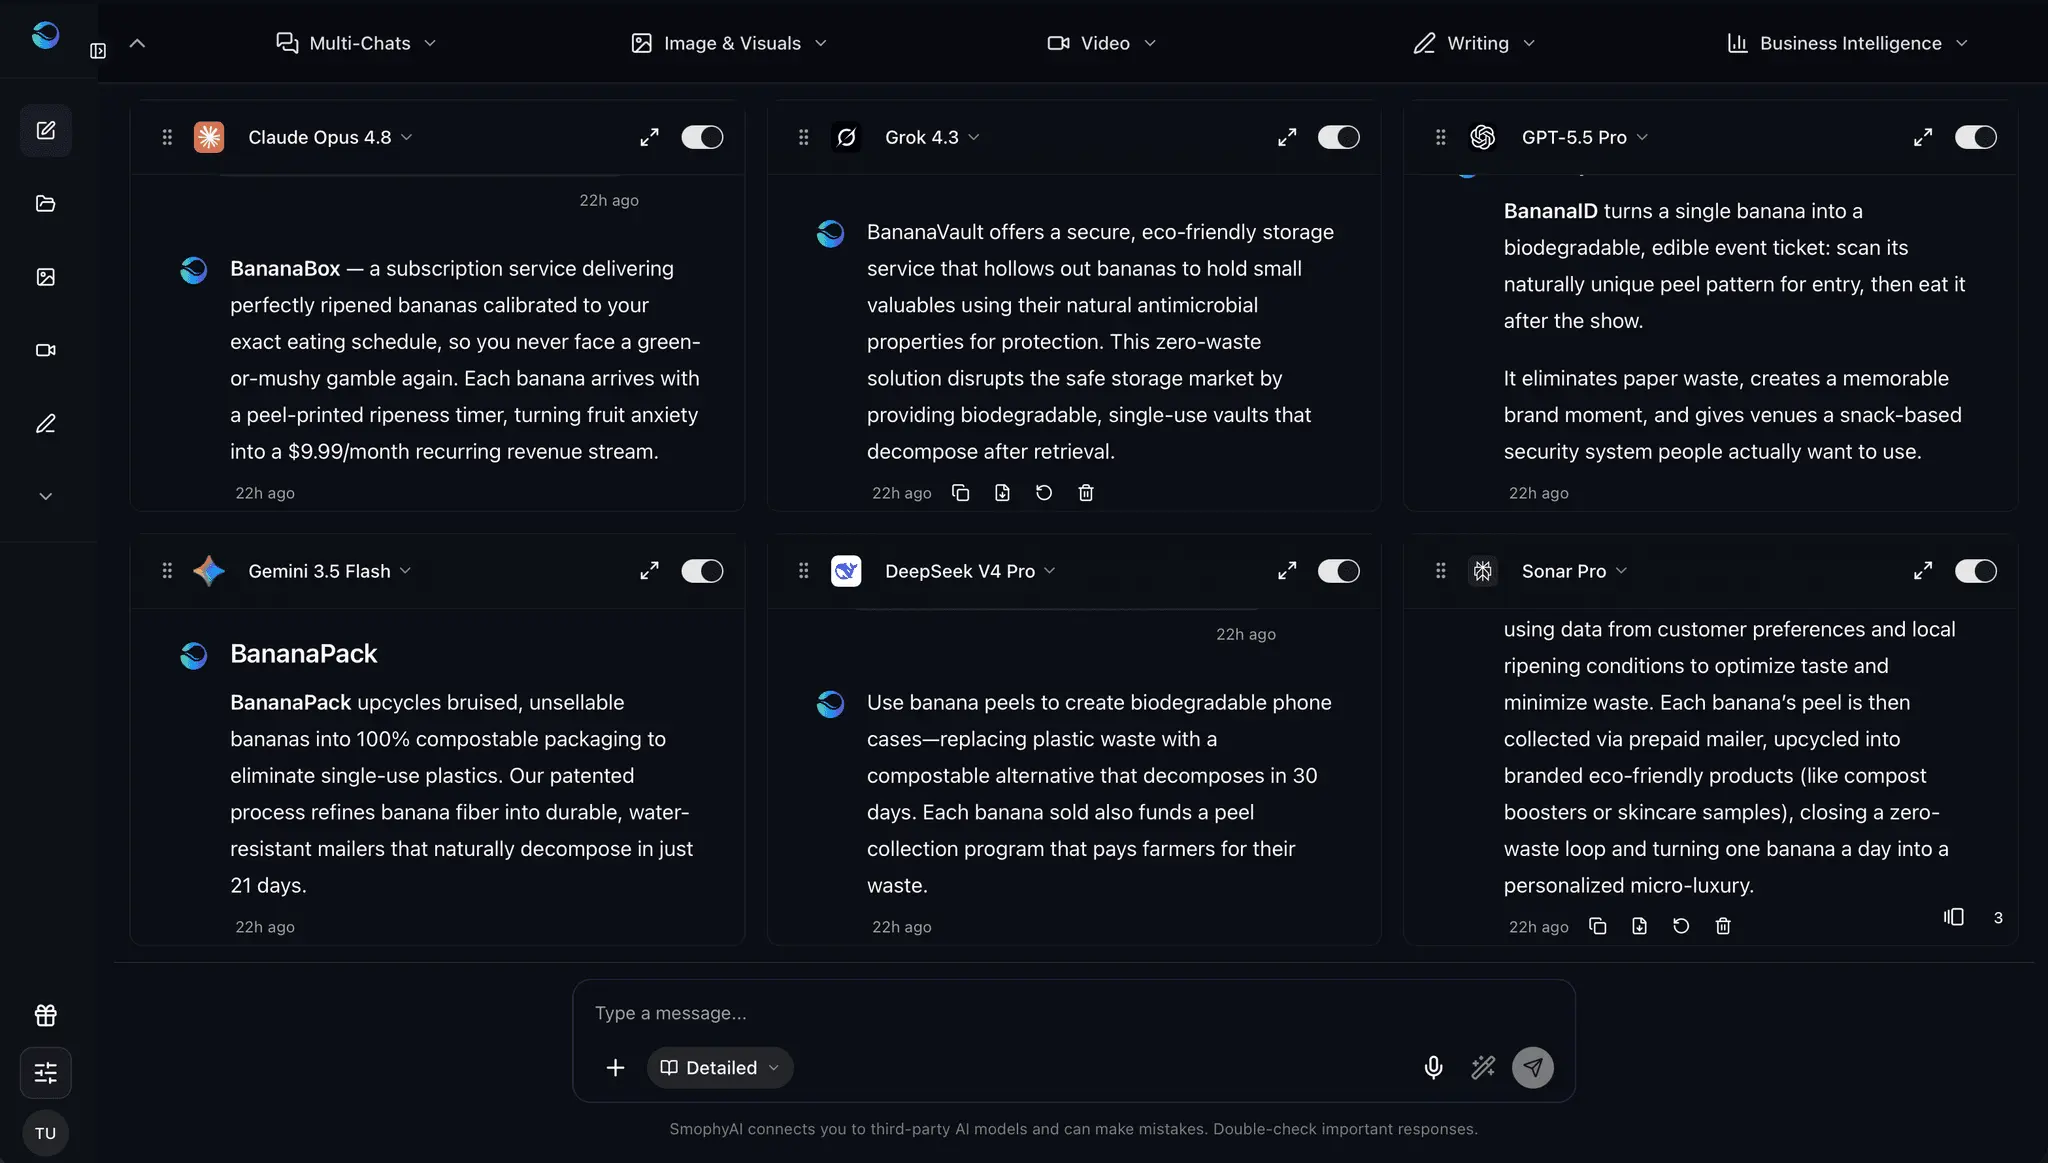Copy the Grok 4.3 BananaVault response
The image size is (2048, 1163).
(961, 493)
